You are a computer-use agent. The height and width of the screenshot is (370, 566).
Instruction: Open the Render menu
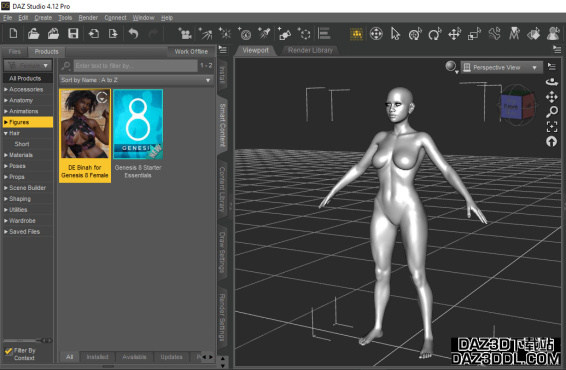(x=88, y=18)
